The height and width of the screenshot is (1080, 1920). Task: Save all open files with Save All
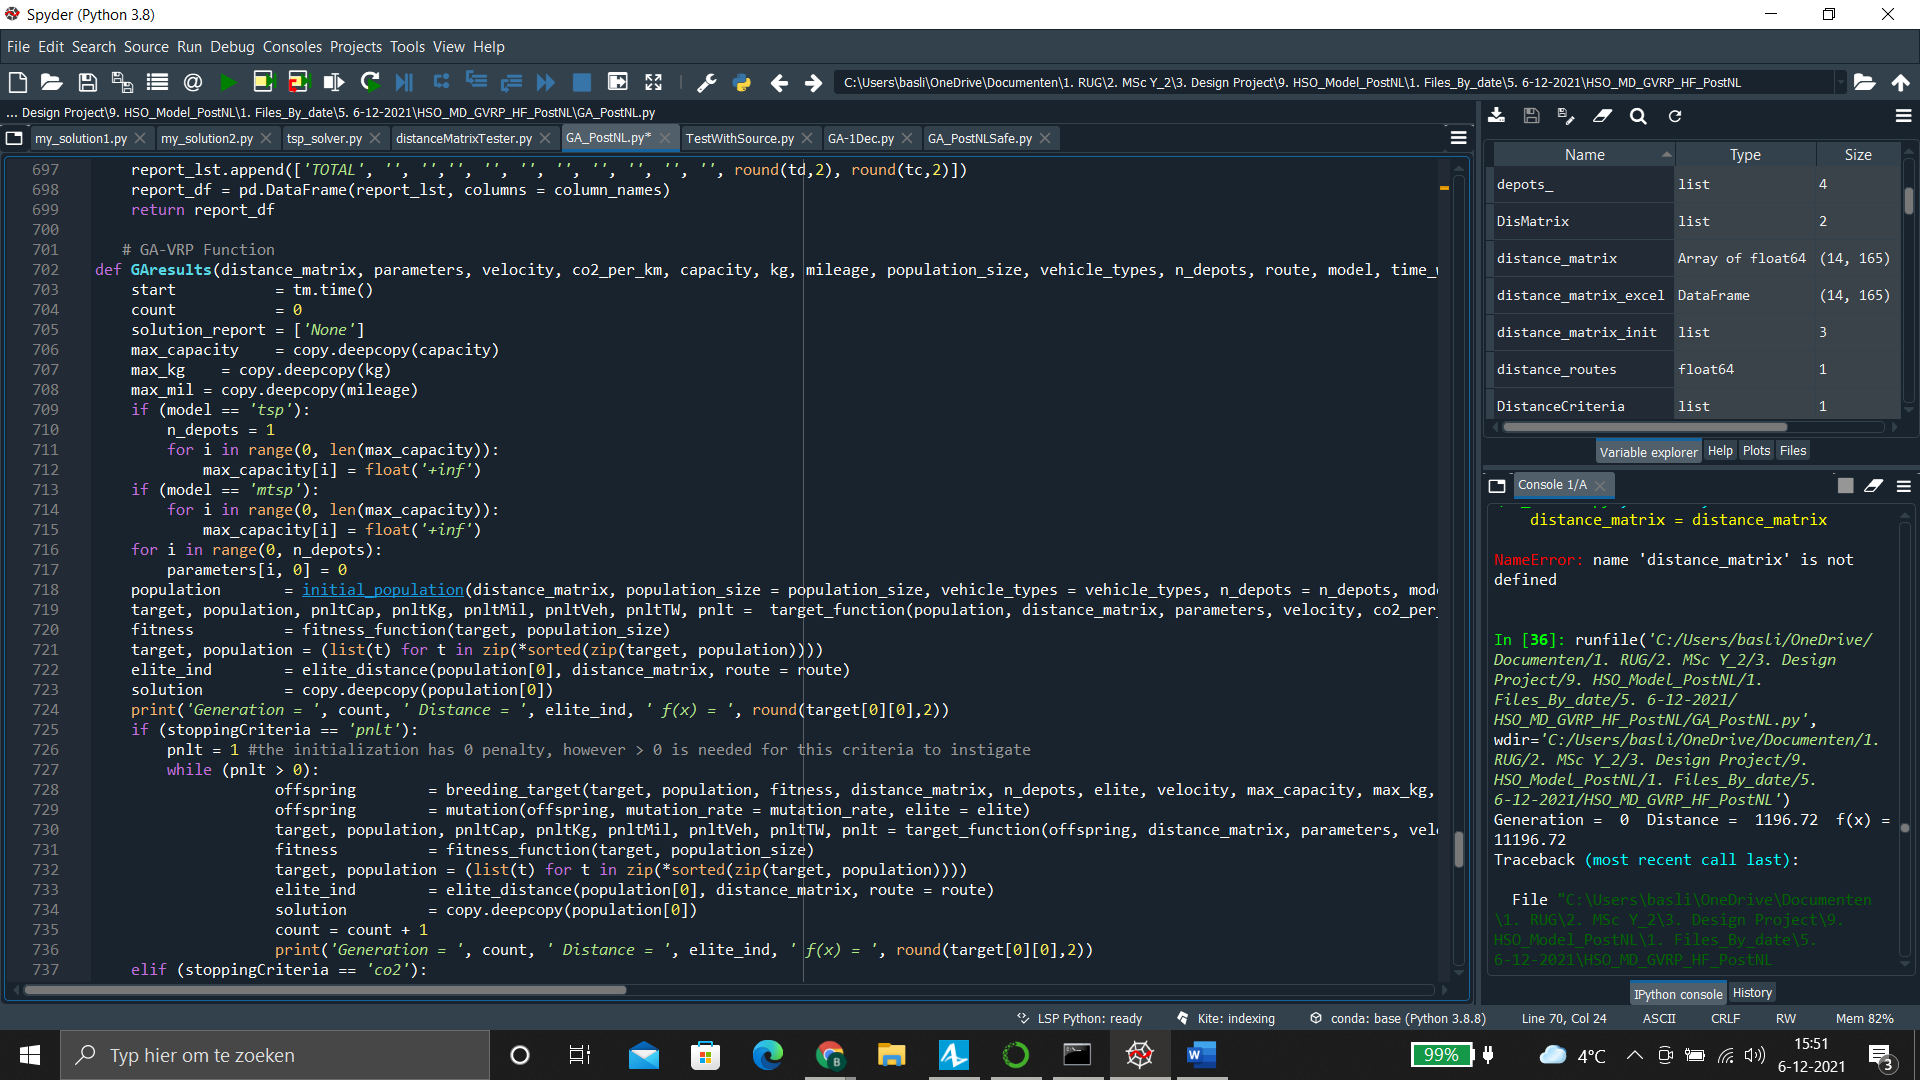point(121,82)
